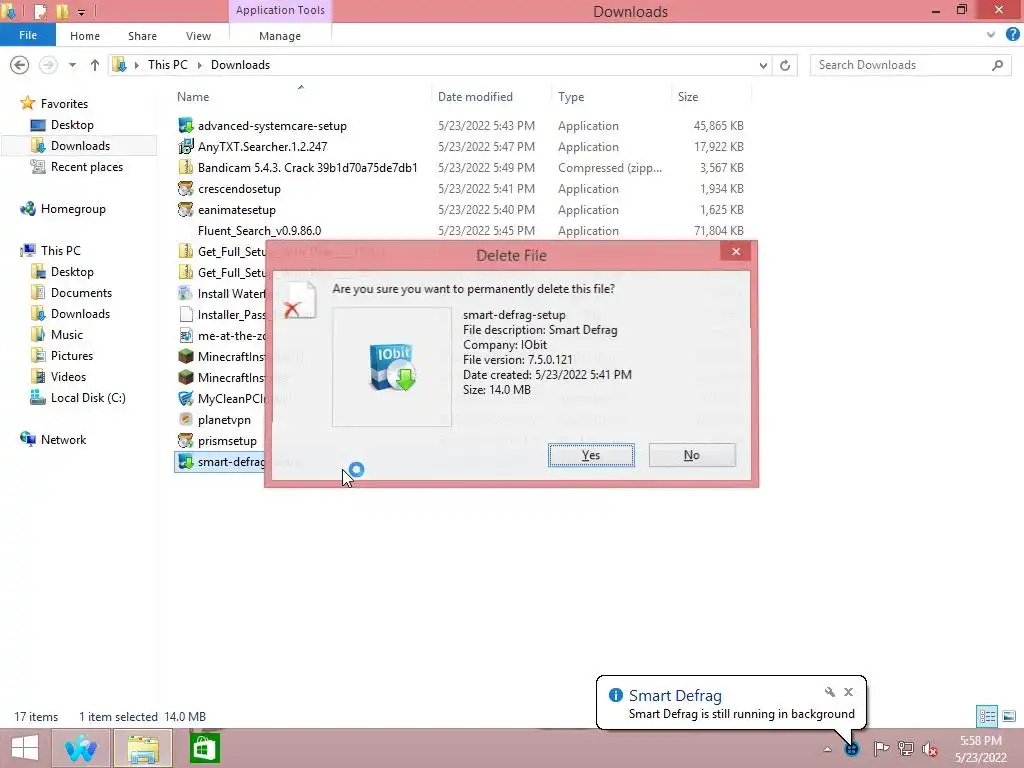The image size is (1024, 768).
Task: Expand the address bar history dropdown
Action: pos(763,65)
